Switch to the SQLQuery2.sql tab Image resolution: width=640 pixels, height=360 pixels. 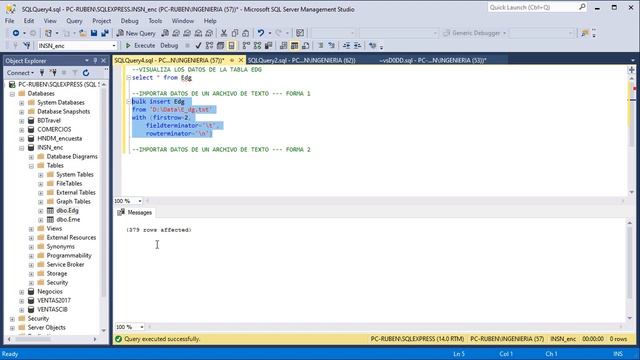coord(301,60)
